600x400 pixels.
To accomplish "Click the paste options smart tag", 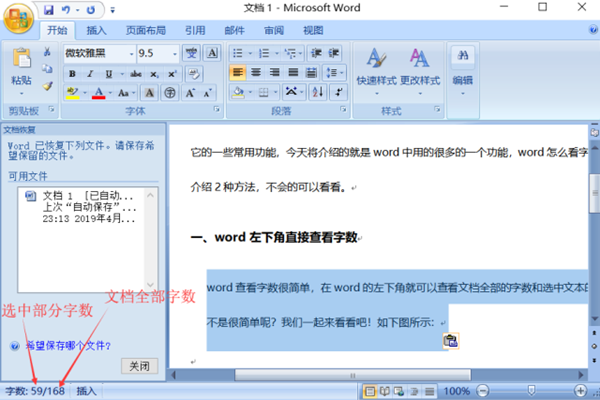I will click(450, 342).
